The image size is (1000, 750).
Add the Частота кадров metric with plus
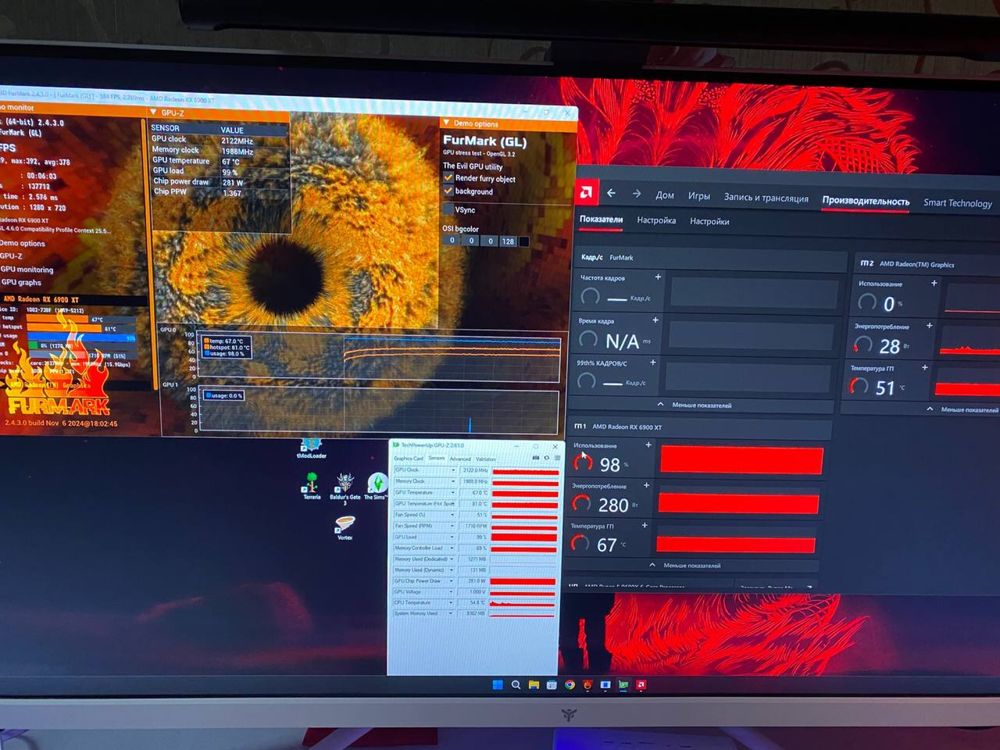658,277
